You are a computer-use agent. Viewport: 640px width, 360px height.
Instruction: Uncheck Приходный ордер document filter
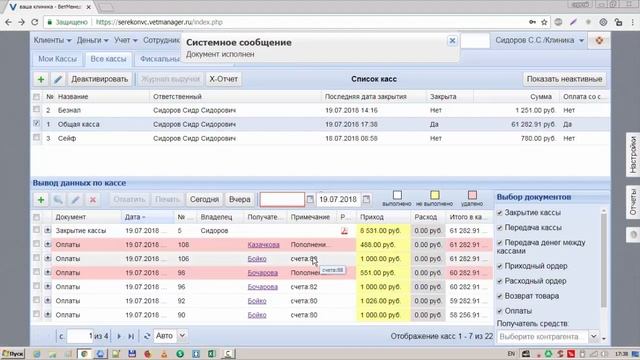tap(500, 266)
